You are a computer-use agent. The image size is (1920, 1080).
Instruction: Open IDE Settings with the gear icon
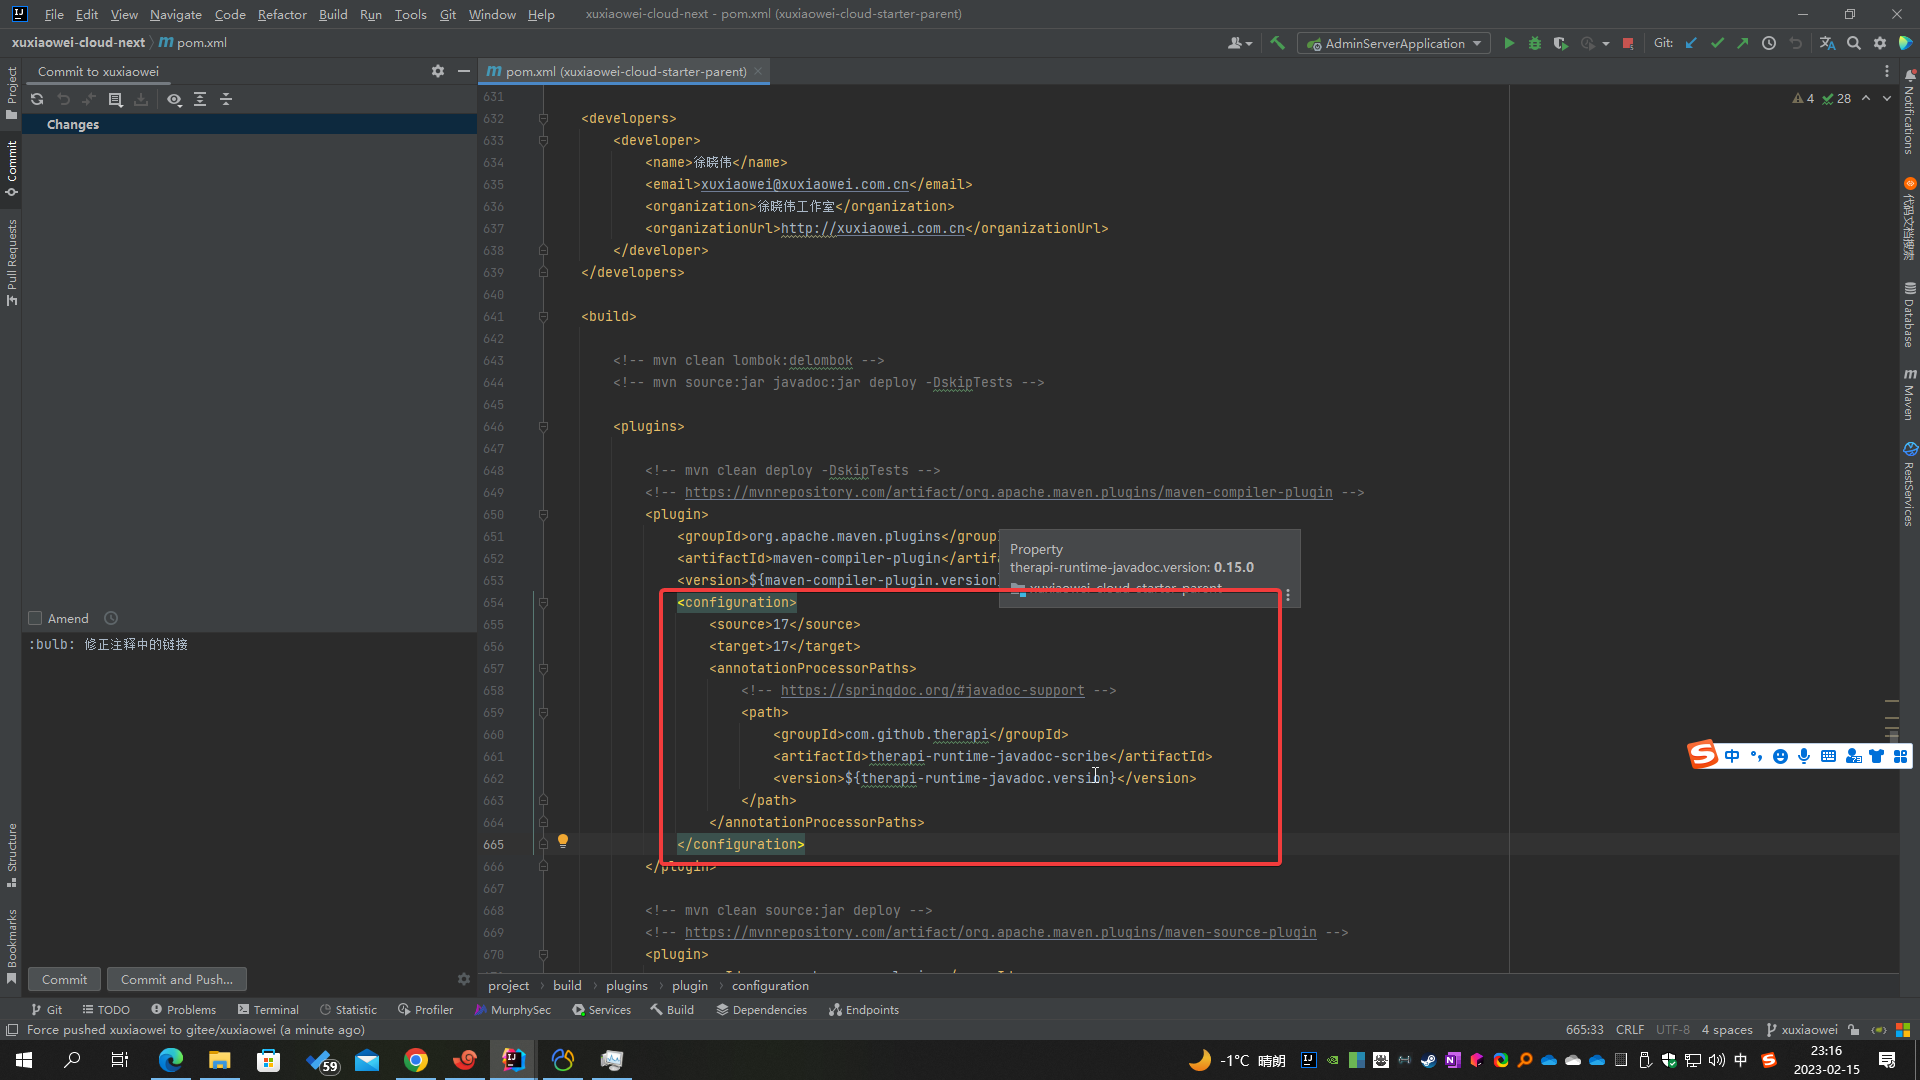pos(1880,43)
